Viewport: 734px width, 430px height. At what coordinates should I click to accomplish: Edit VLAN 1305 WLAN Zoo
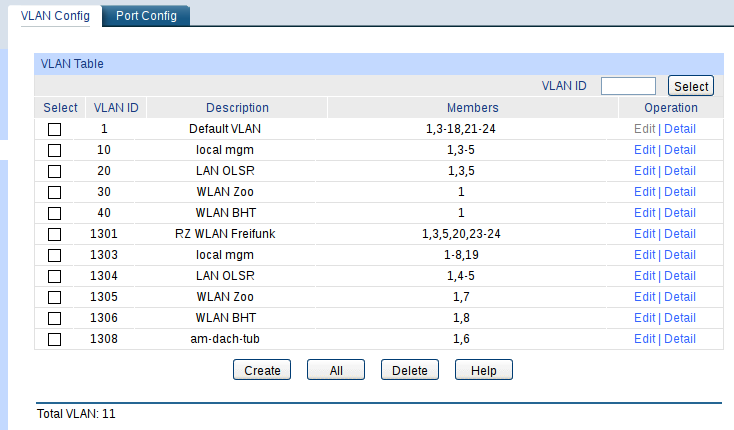645,297
